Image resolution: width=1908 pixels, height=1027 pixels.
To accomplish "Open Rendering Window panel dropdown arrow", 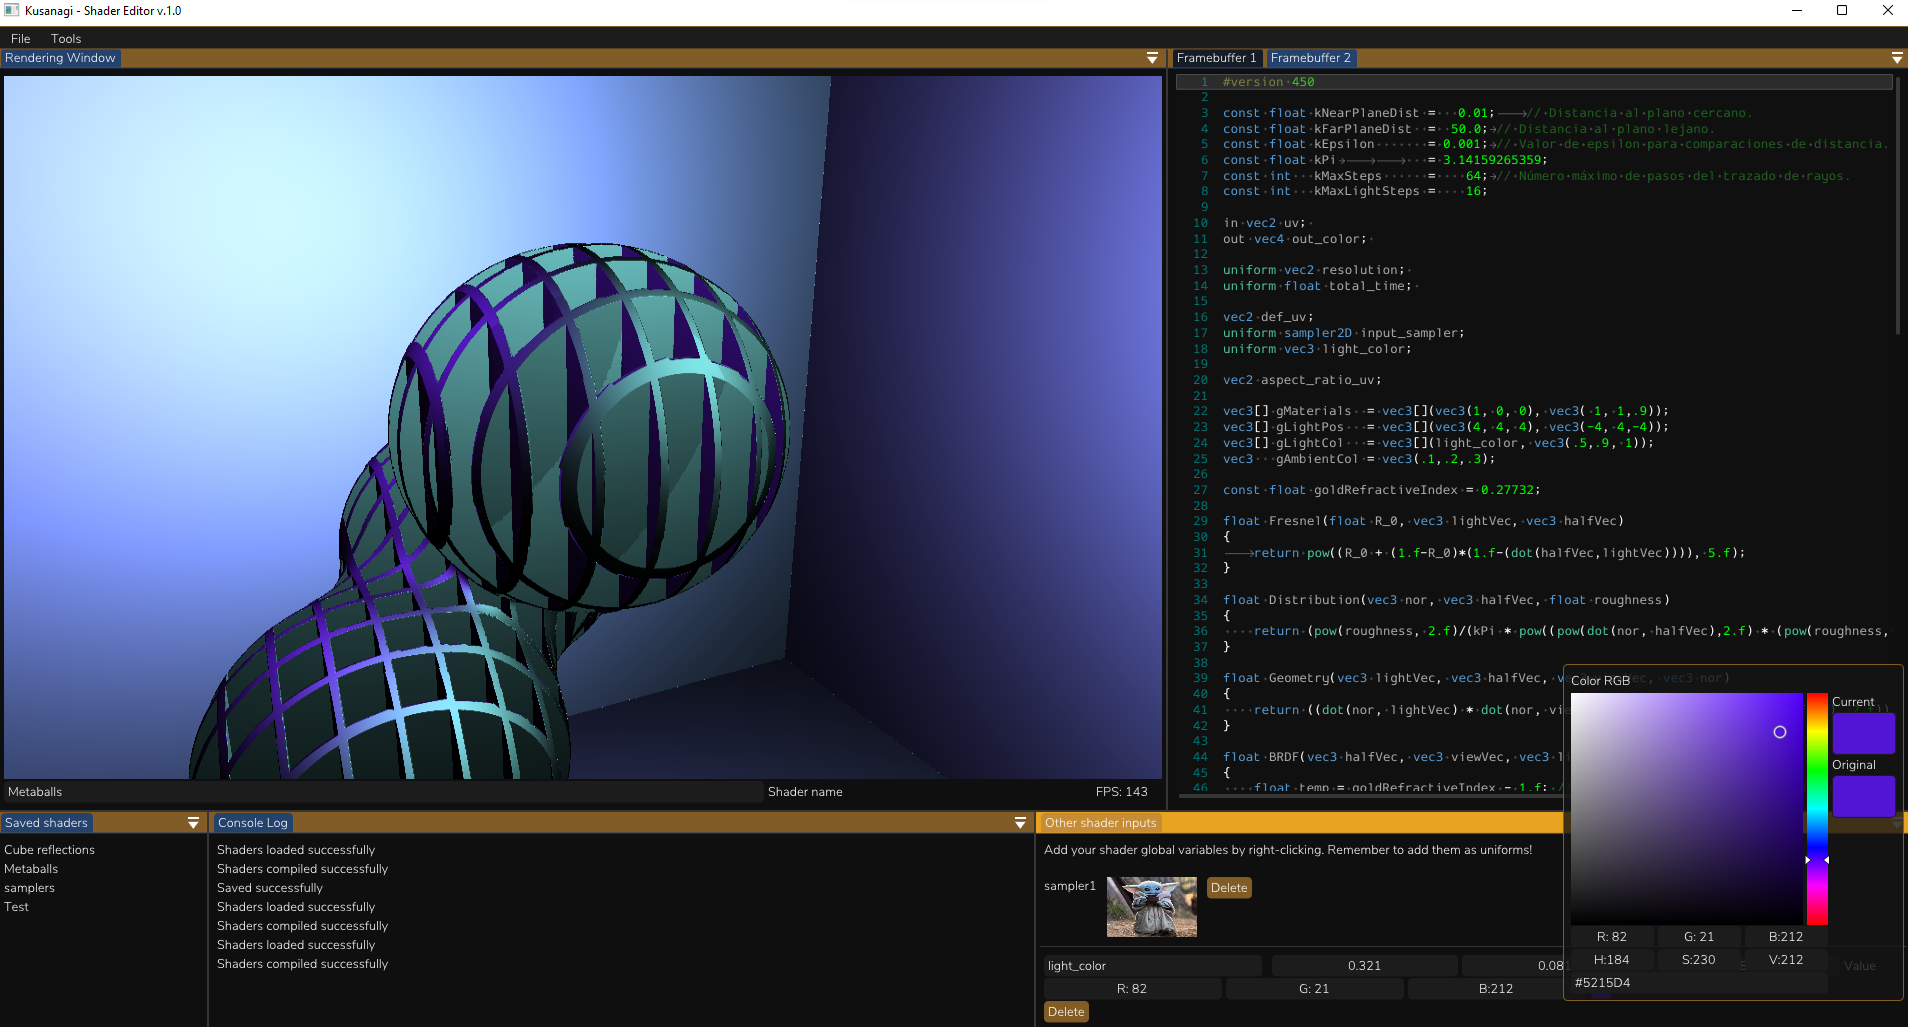I will click(1152, 58).
